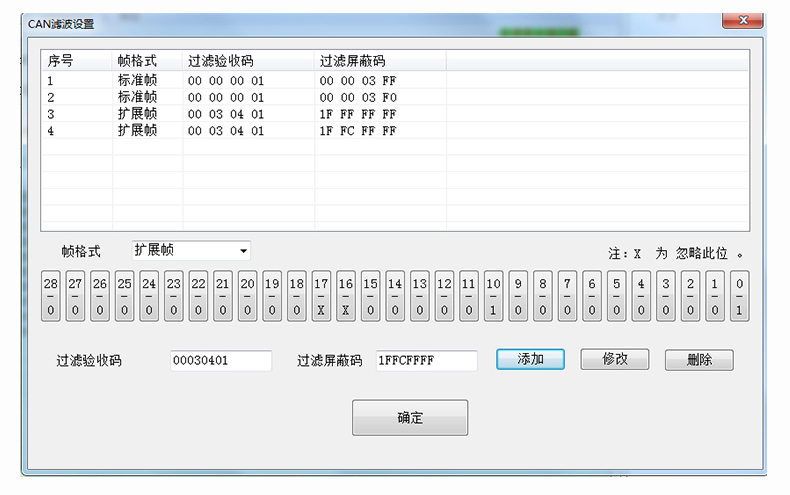
Task: Focus the 过滤屏蔽码 input field
Action: pos(427,361)
